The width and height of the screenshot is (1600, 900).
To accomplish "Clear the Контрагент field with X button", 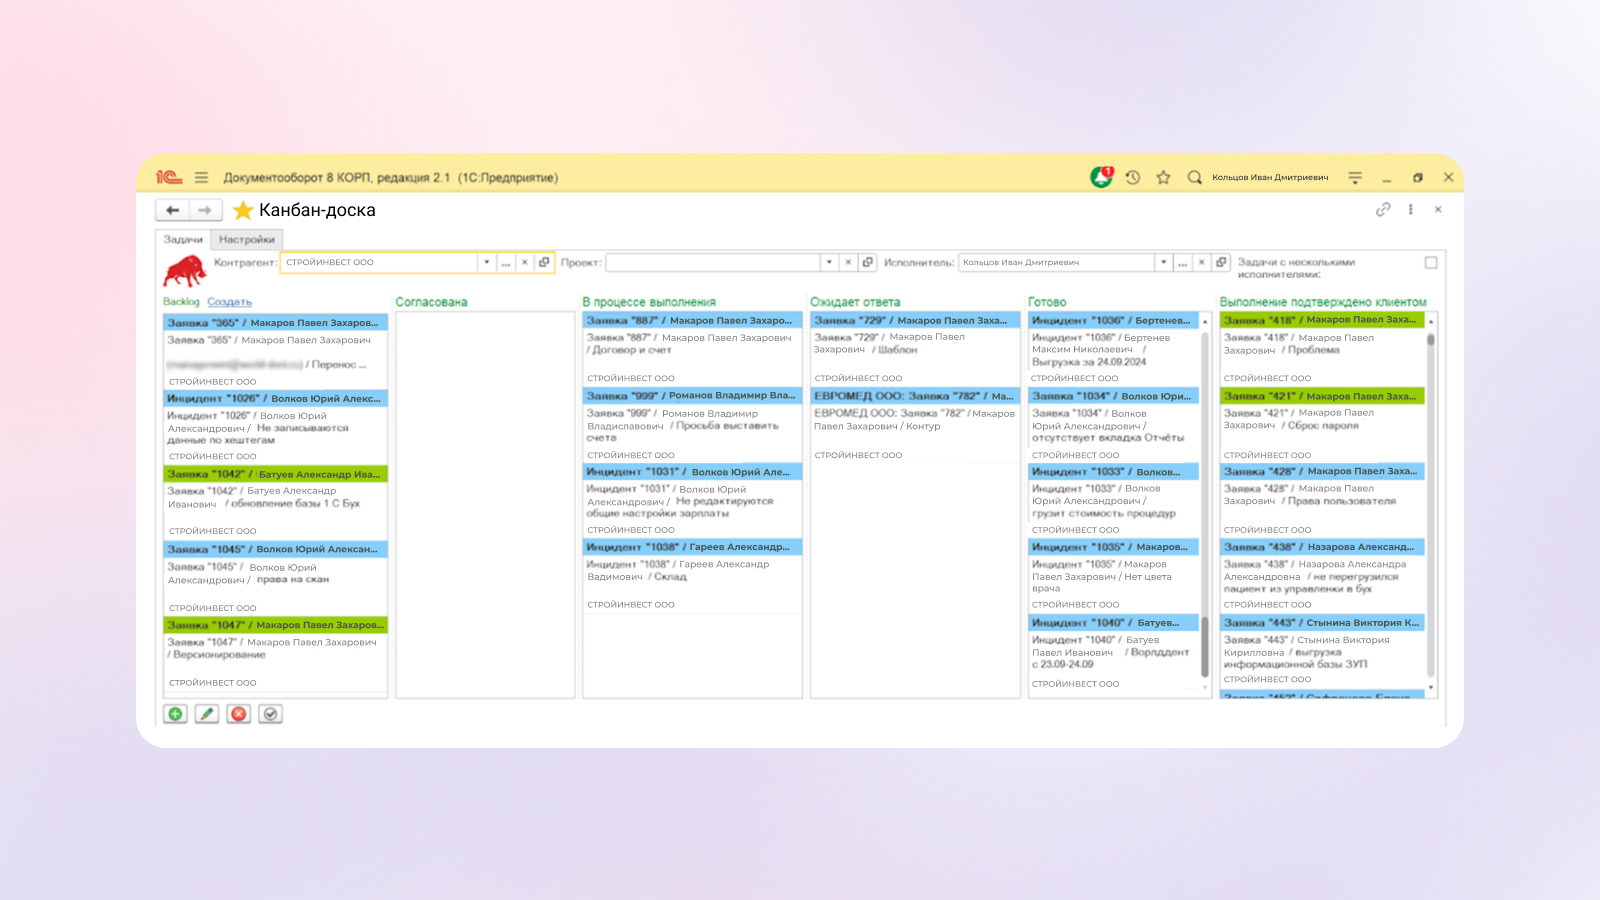I will click(524, 262).
